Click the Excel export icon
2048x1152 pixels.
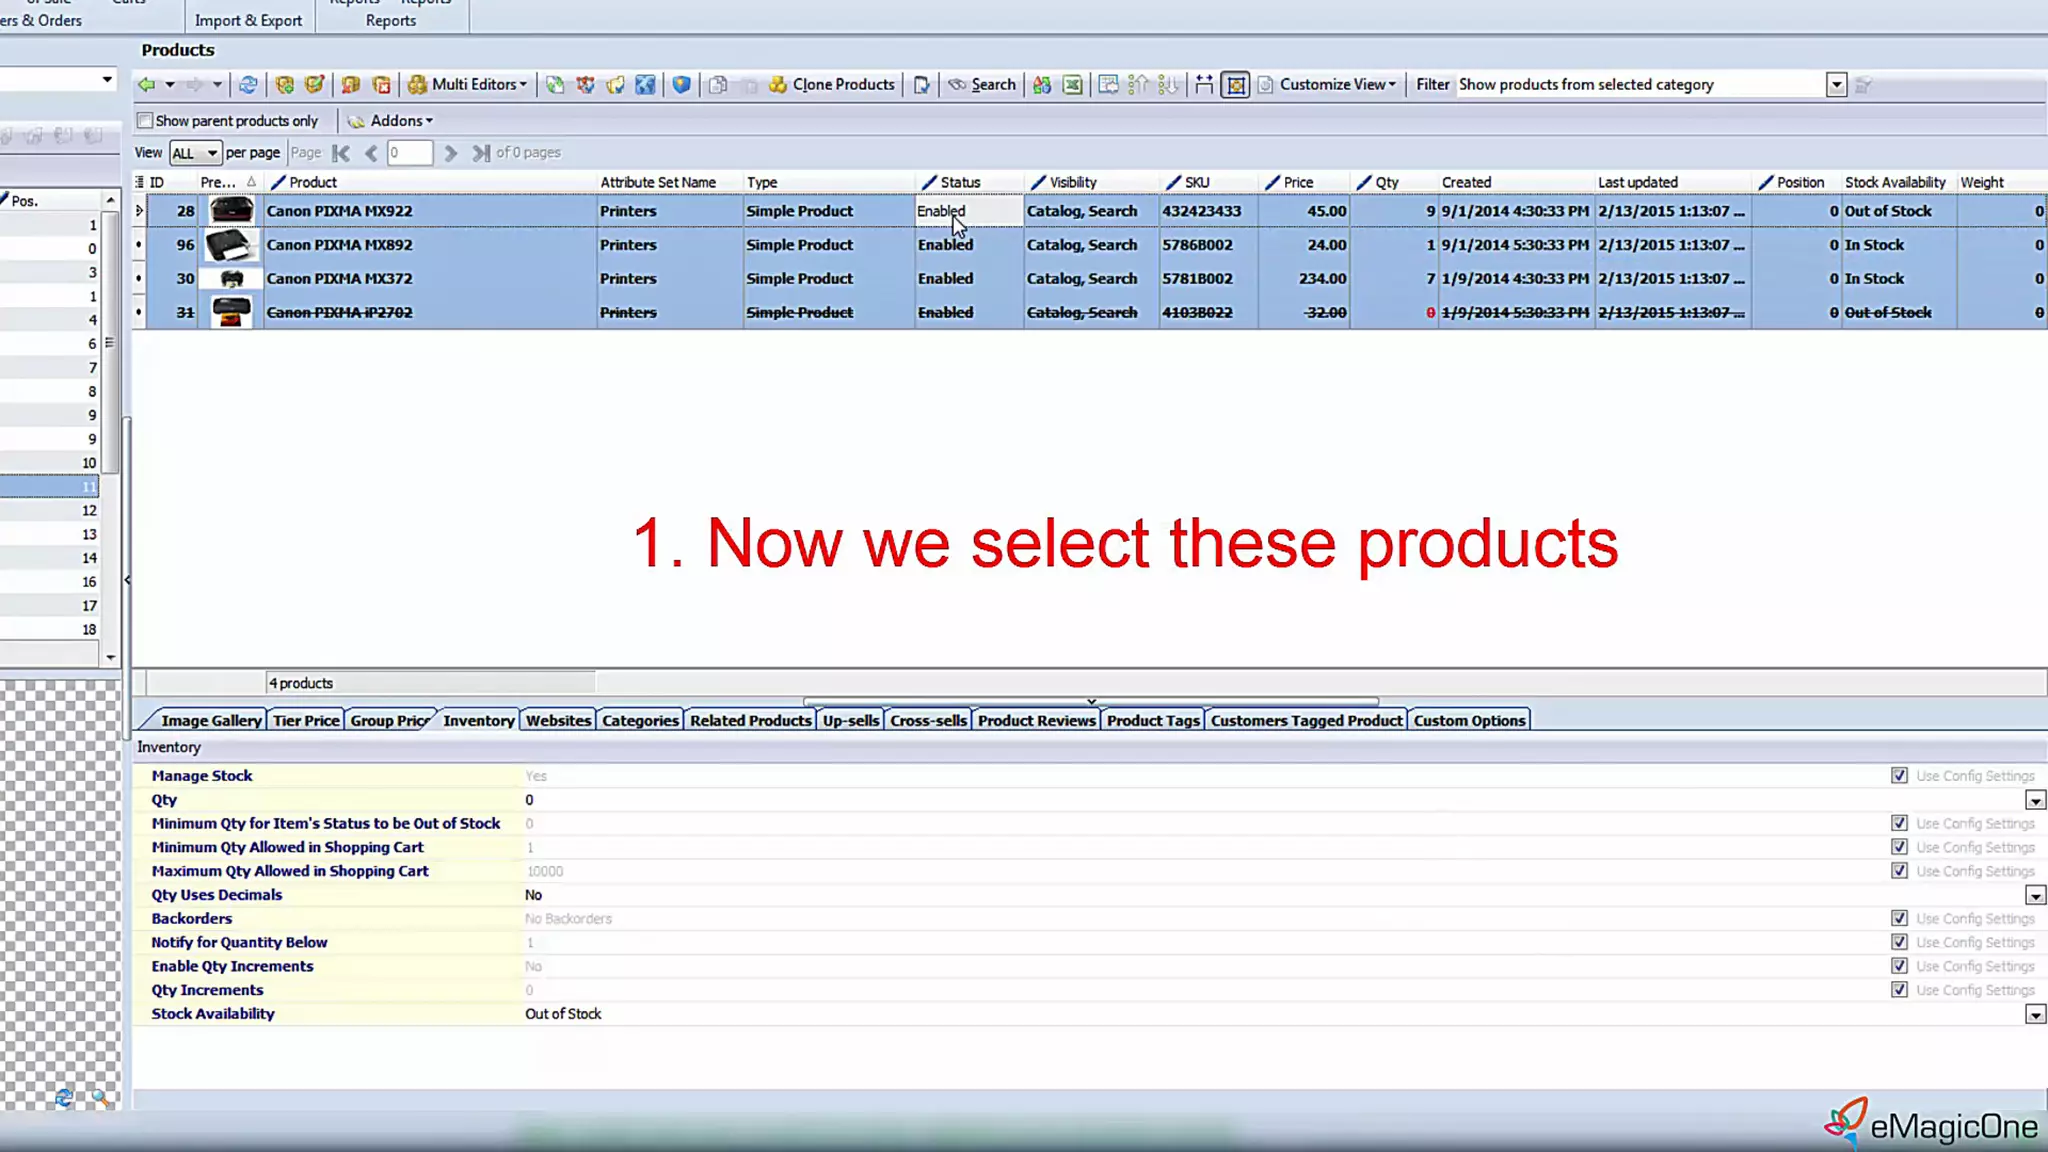click(x=1072, y=85)
